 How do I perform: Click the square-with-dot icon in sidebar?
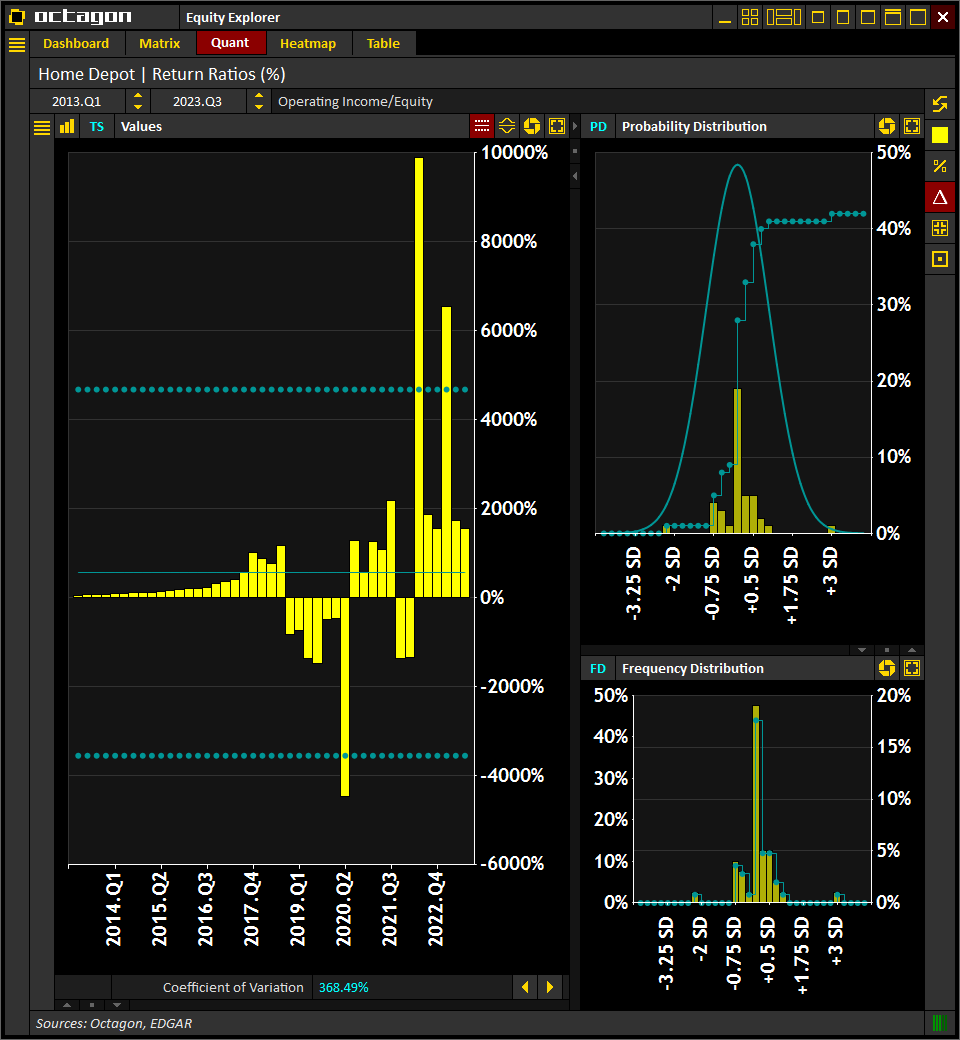(x=940, y=259)
